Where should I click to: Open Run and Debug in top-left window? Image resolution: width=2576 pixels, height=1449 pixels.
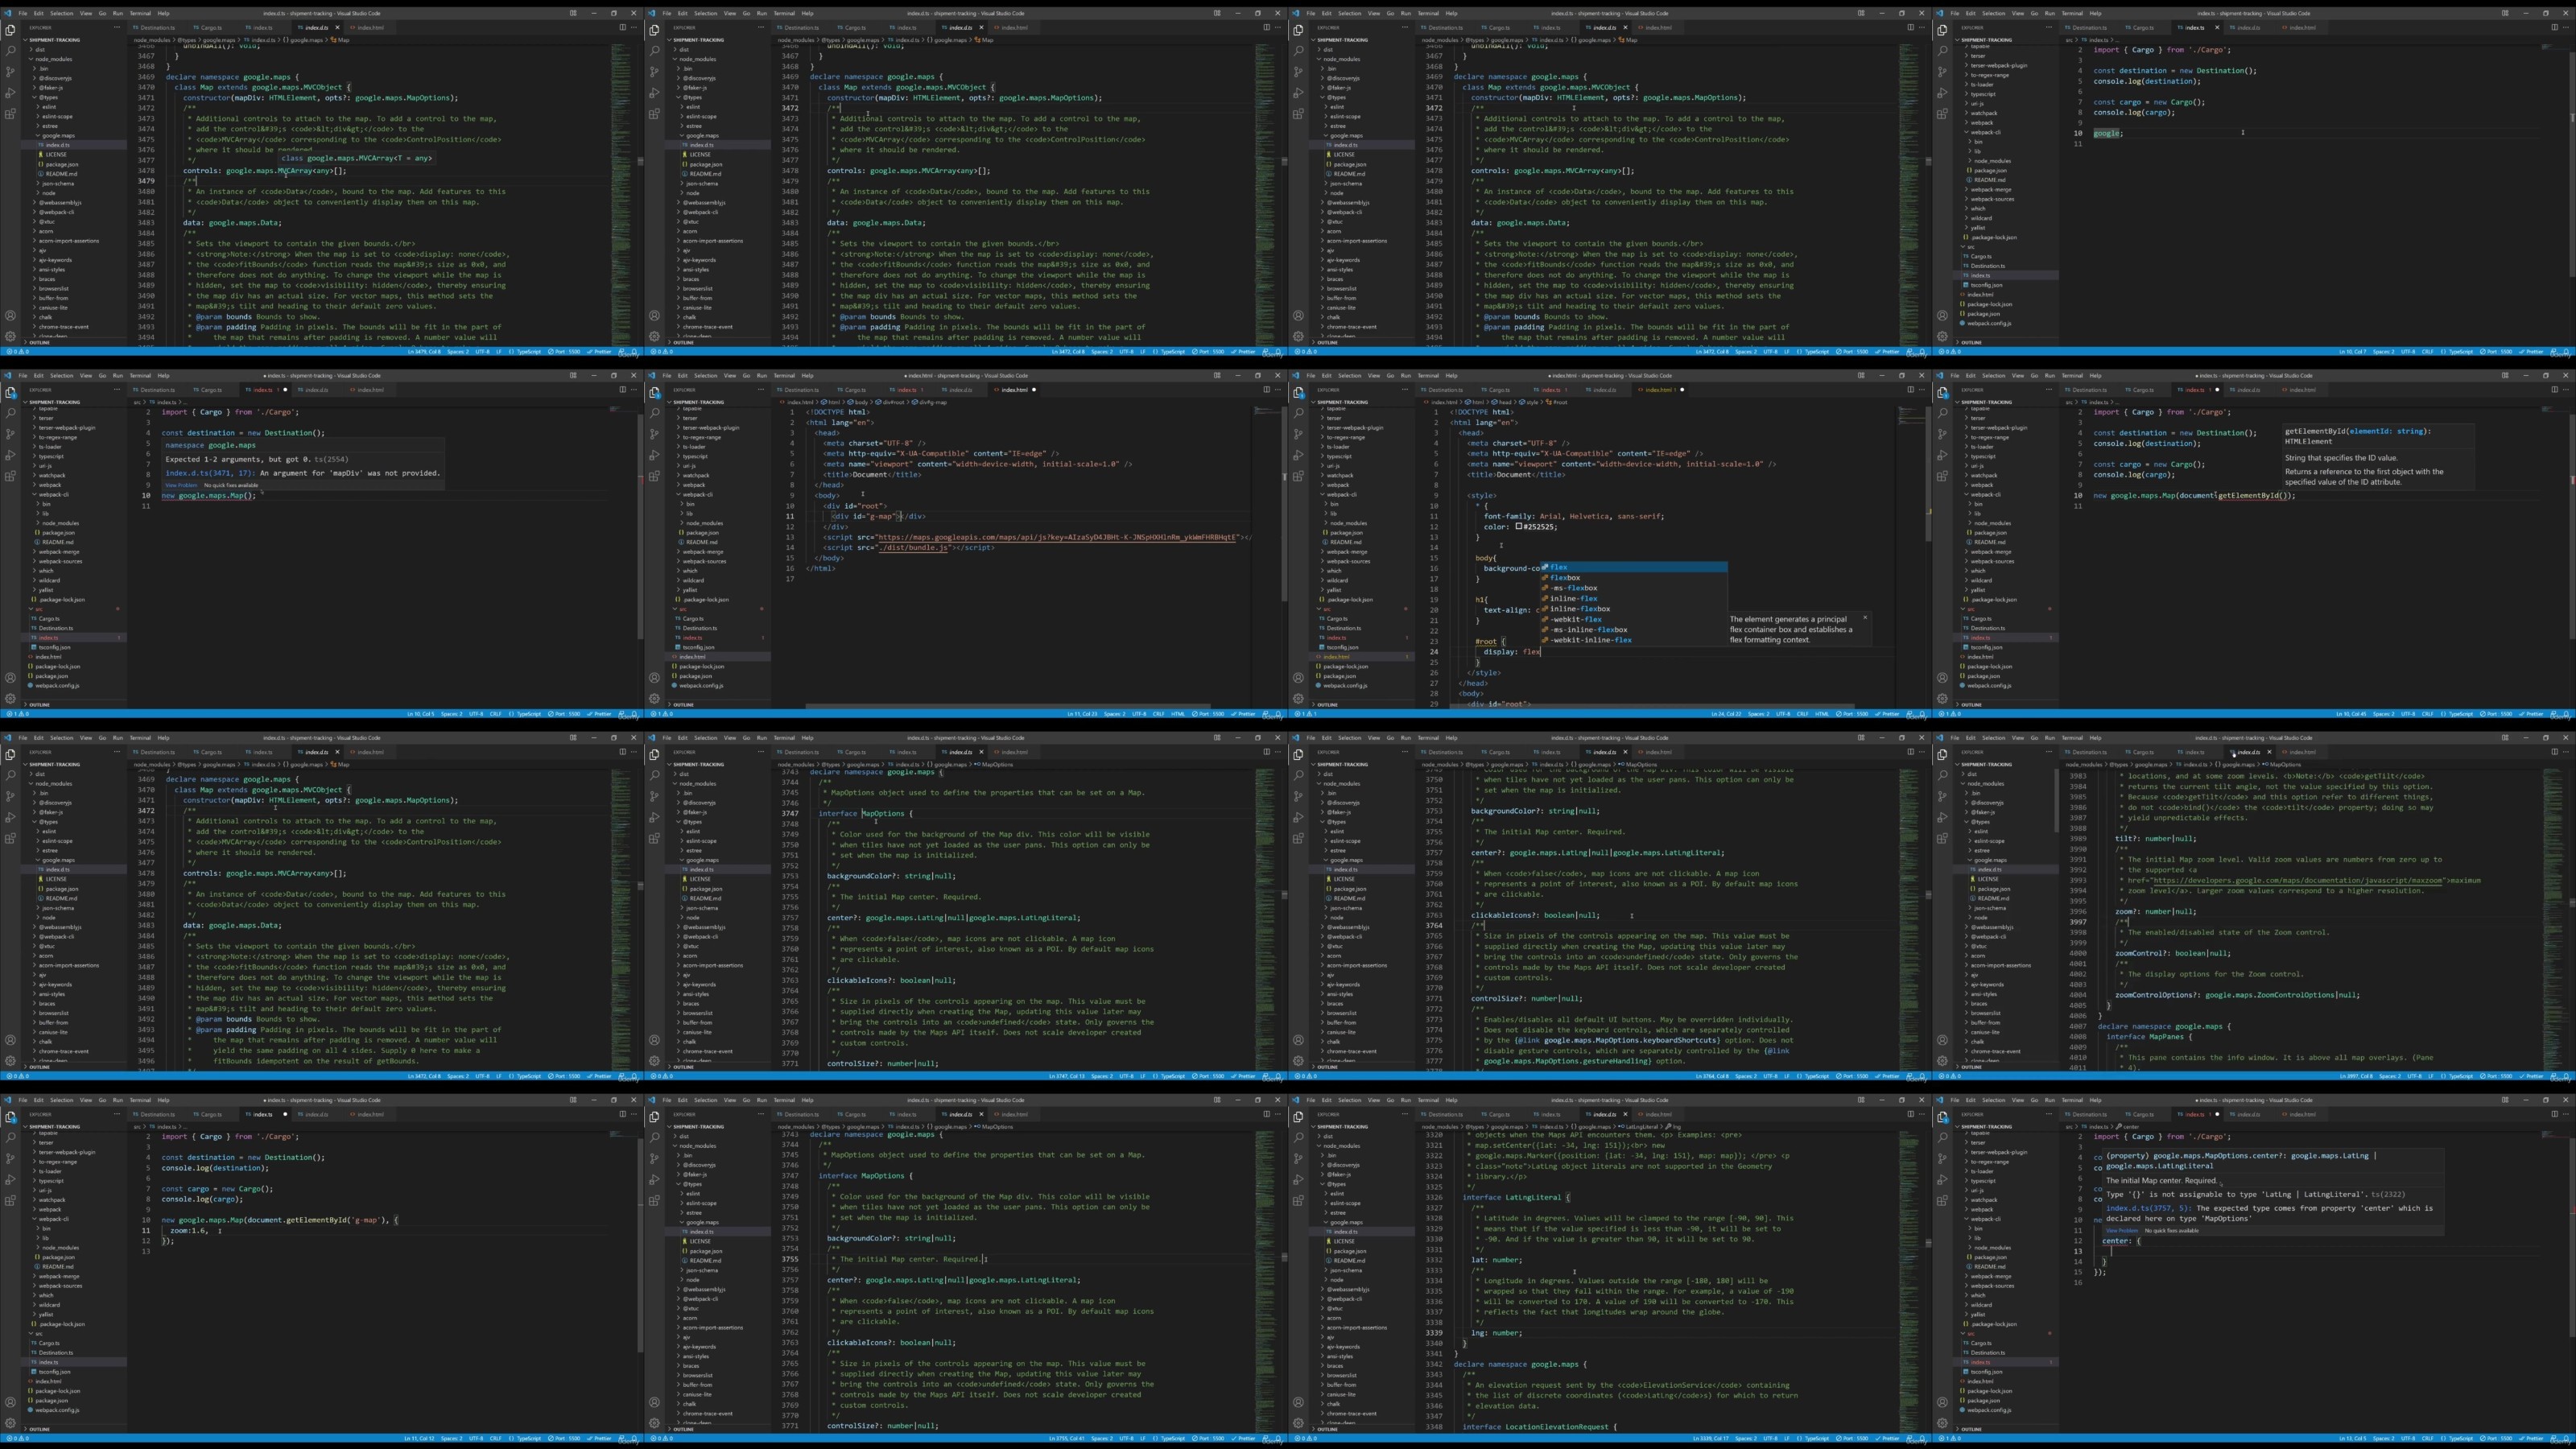(10, 92)
